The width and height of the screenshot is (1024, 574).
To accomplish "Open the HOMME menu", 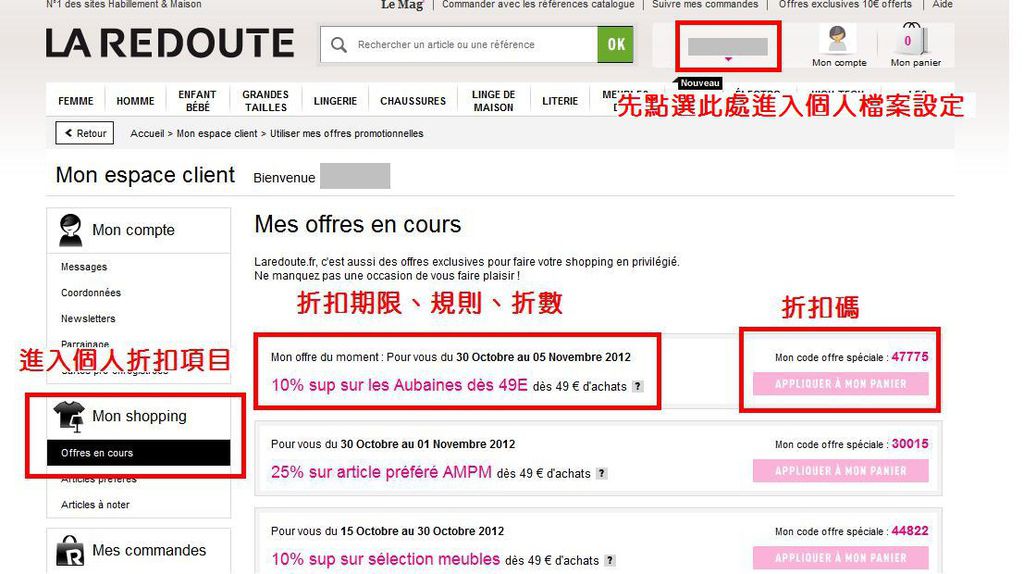I will click(x=135, y=101).
